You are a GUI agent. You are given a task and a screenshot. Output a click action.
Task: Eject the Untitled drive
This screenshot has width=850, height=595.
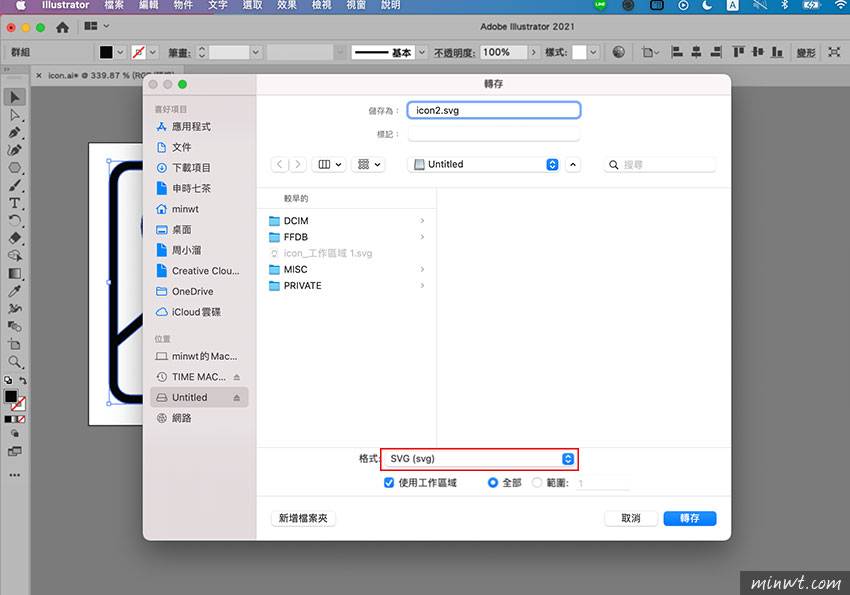237,398
